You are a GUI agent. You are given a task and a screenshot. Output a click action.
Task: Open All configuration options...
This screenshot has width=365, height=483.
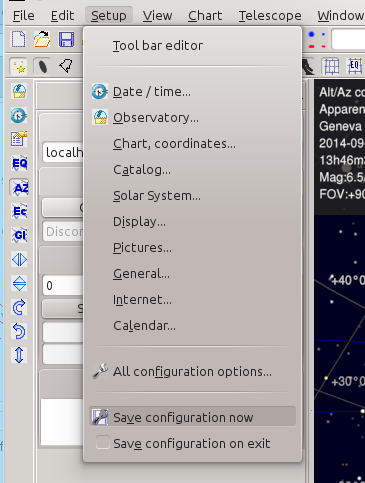pyautogui.click(x=192, y=371)
